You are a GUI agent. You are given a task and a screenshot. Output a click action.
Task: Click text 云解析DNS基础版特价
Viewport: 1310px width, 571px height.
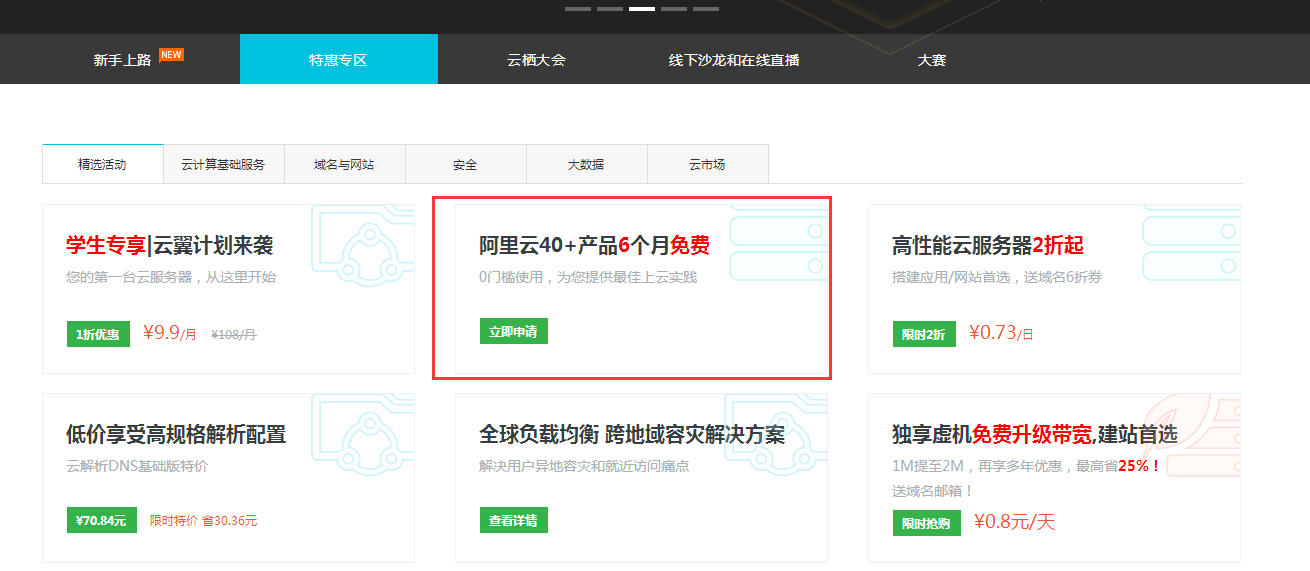point(137,466)
